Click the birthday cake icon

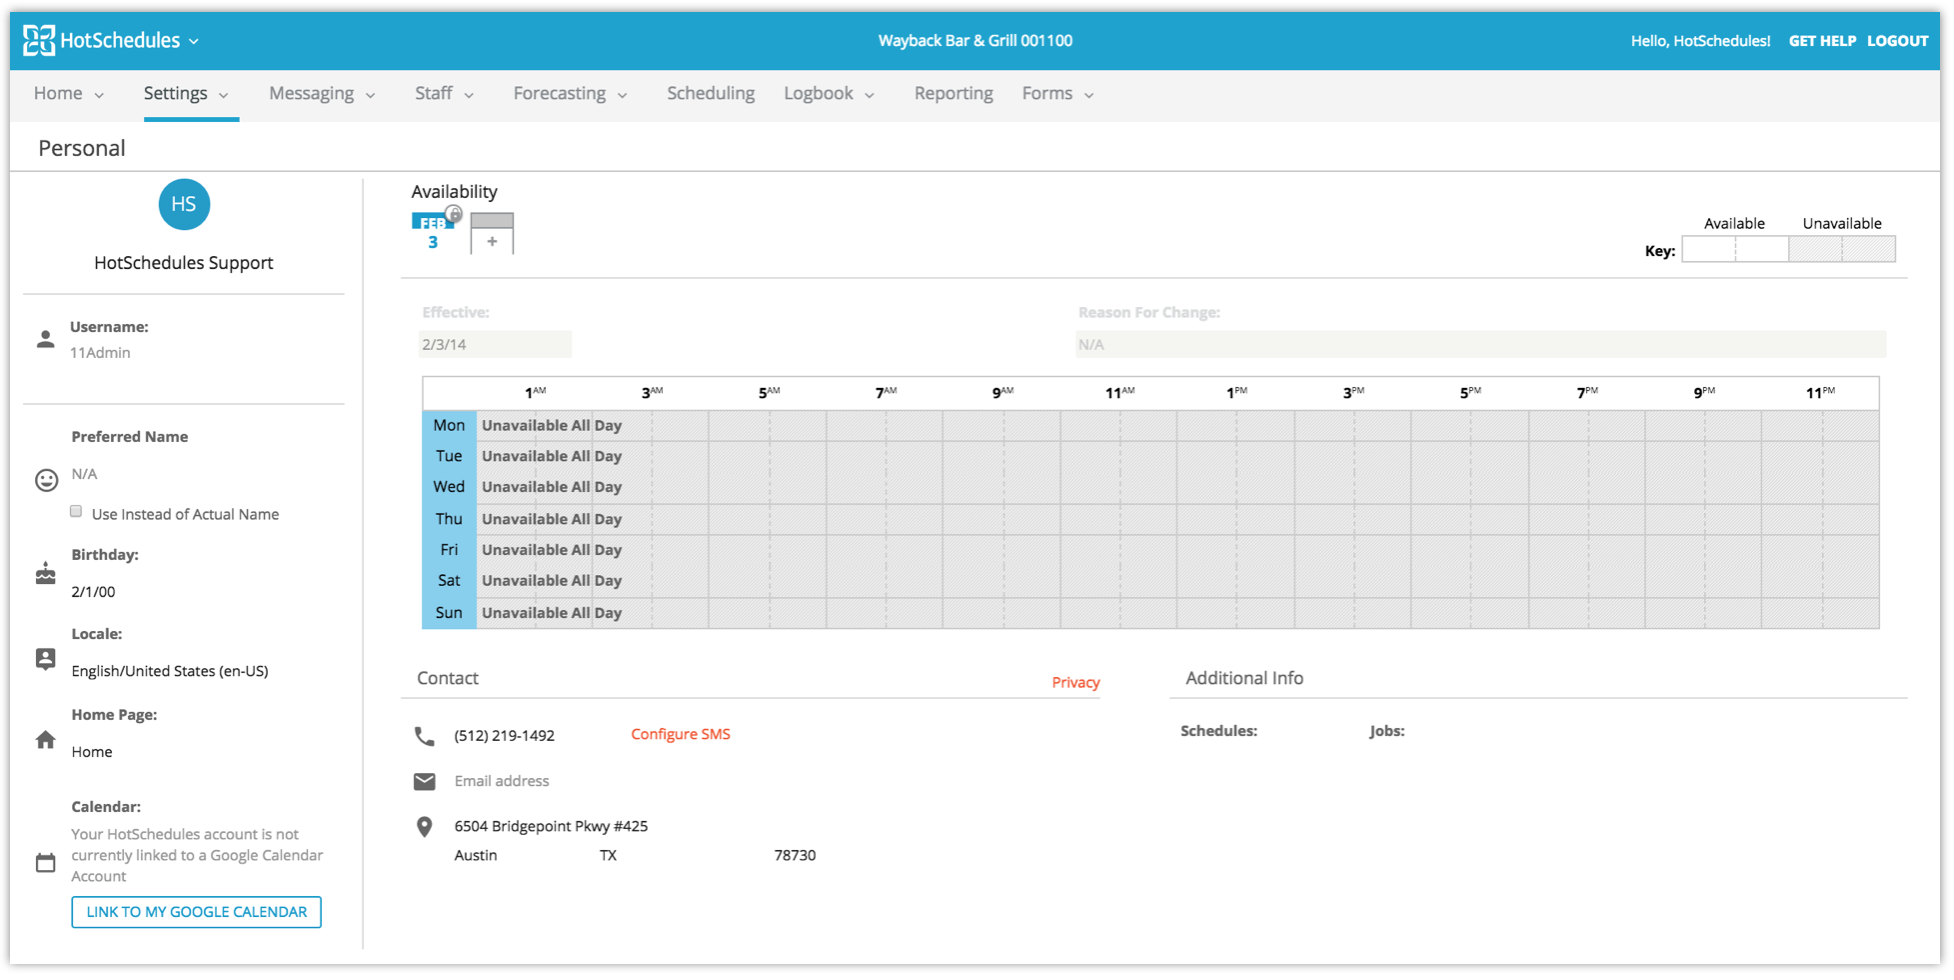click(46, 574)
